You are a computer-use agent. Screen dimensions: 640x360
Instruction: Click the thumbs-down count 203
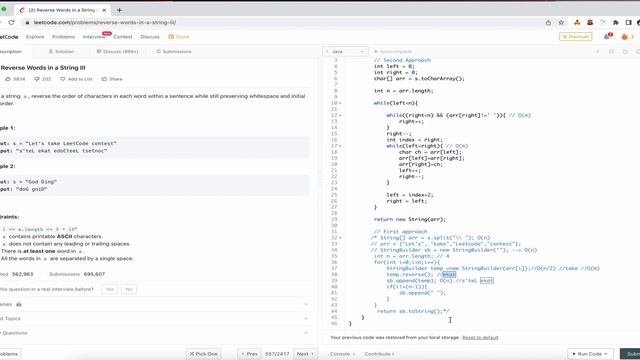pos(42,79)
